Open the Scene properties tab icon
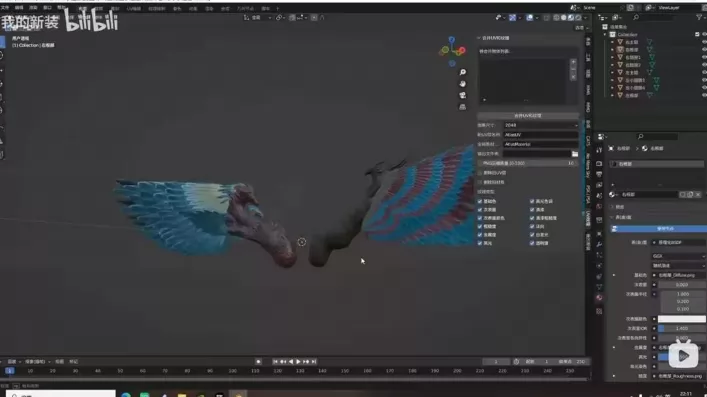This screenshot has width=707, height=397. (599, 196)
